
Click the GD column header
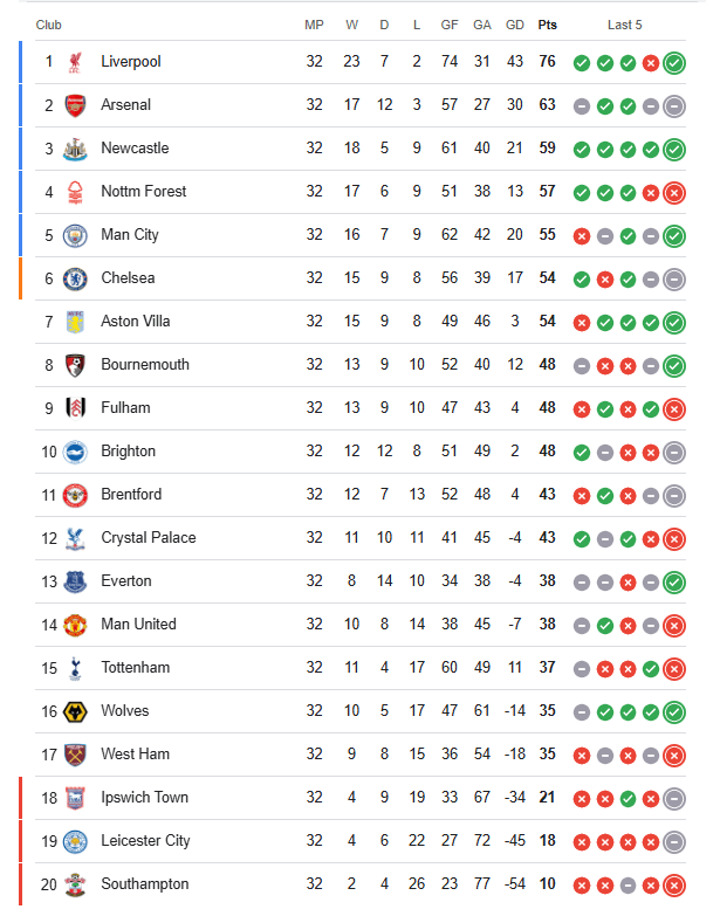tap(515, 25)
